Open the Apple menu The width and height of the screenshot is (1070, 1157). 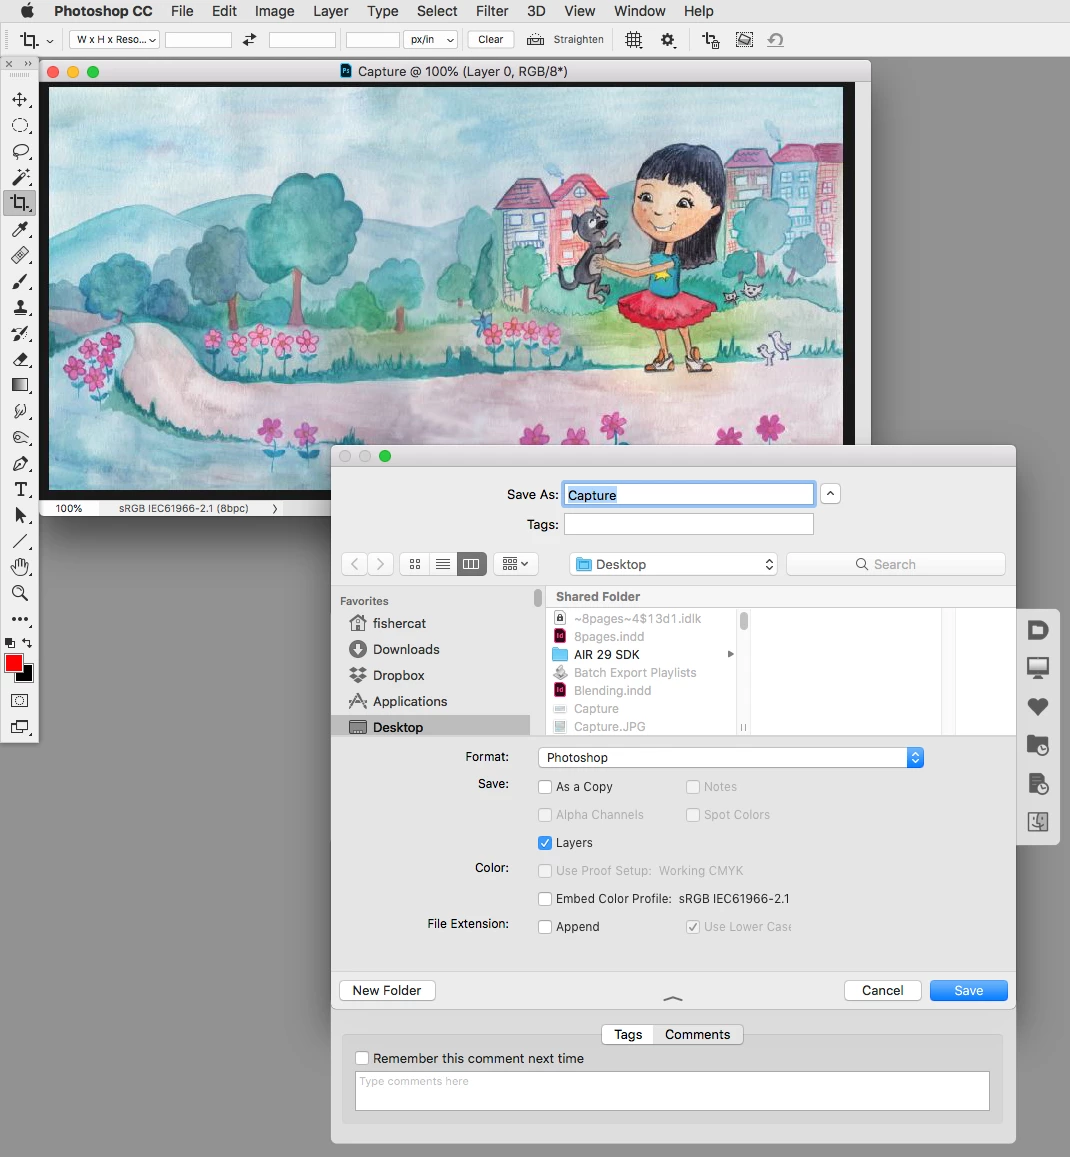tap(27, 11)
